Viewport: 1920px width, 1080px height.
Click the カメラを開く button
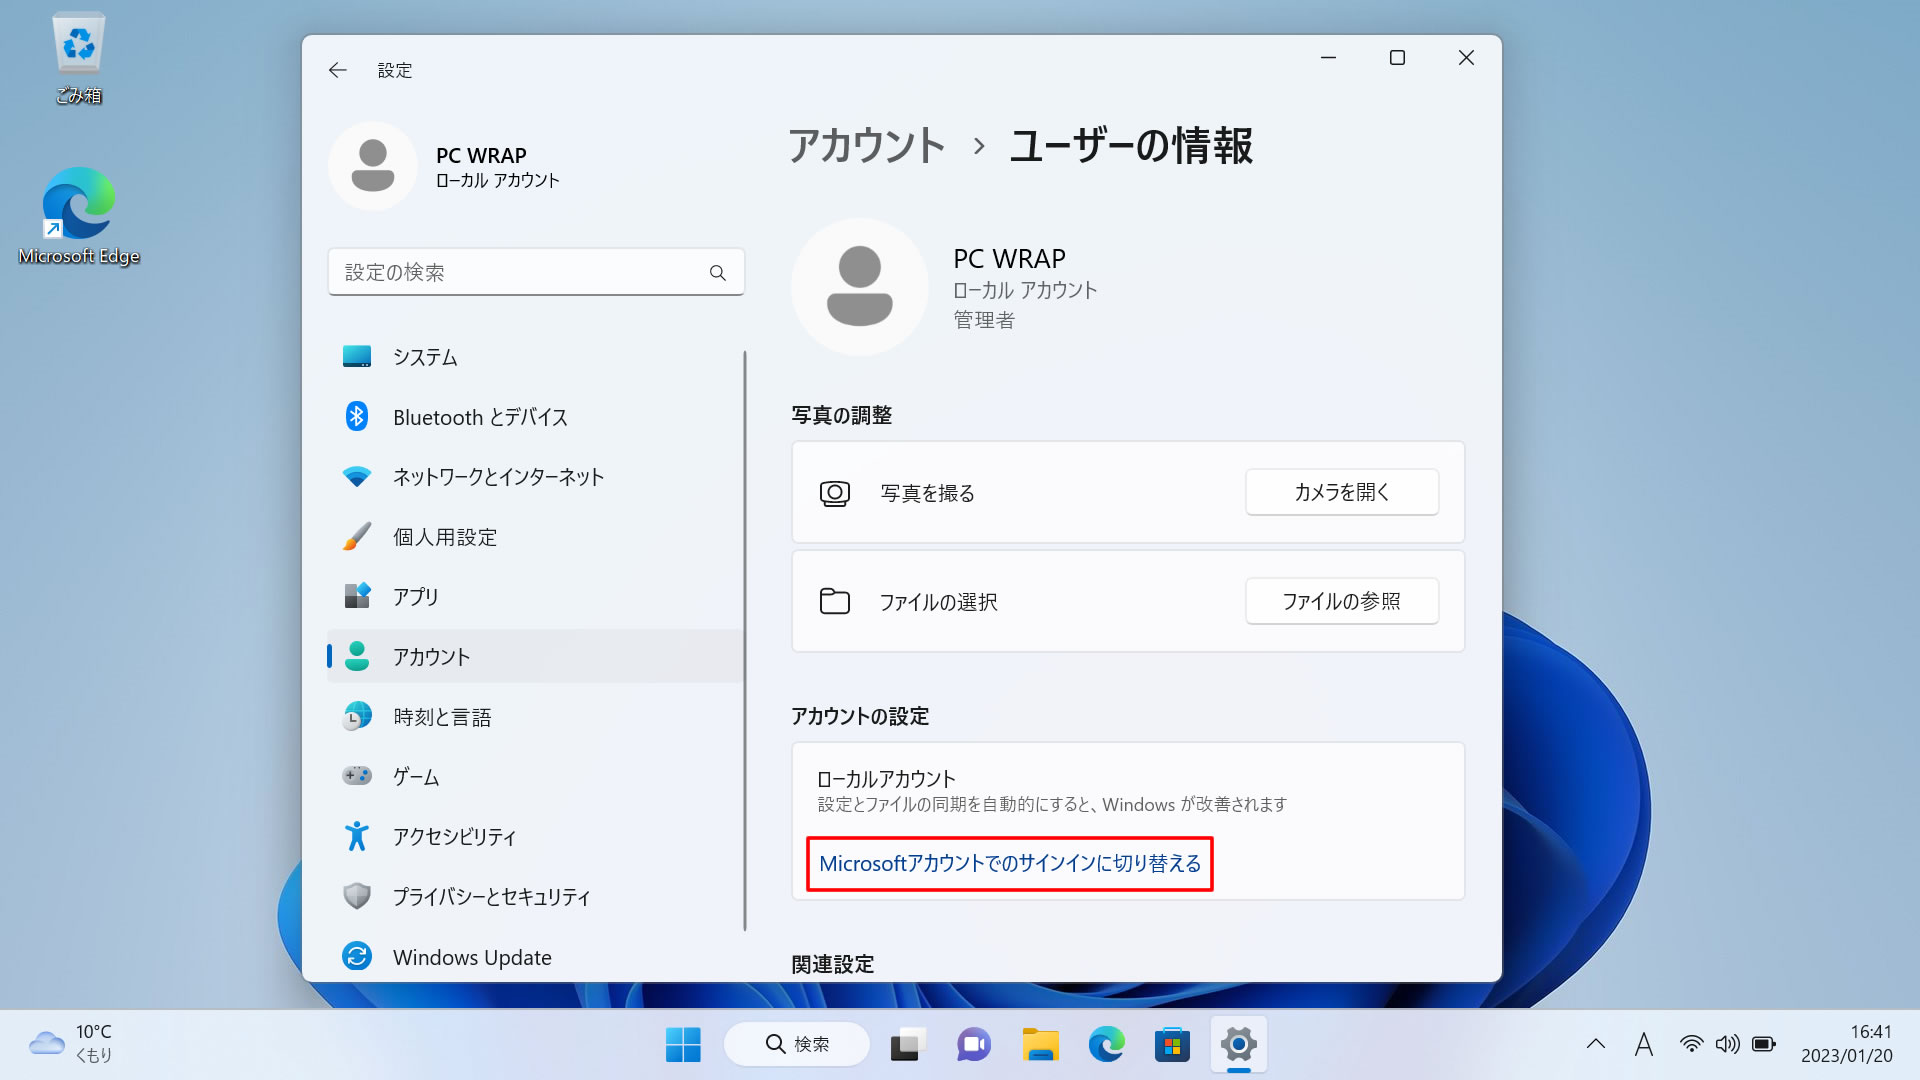[x=1342, y=492]
